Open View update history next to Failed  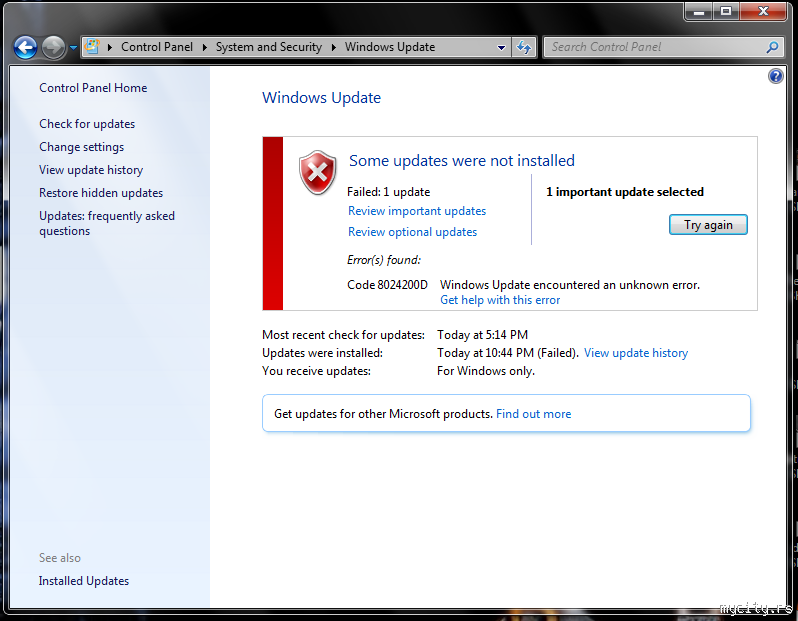point(636,353)
